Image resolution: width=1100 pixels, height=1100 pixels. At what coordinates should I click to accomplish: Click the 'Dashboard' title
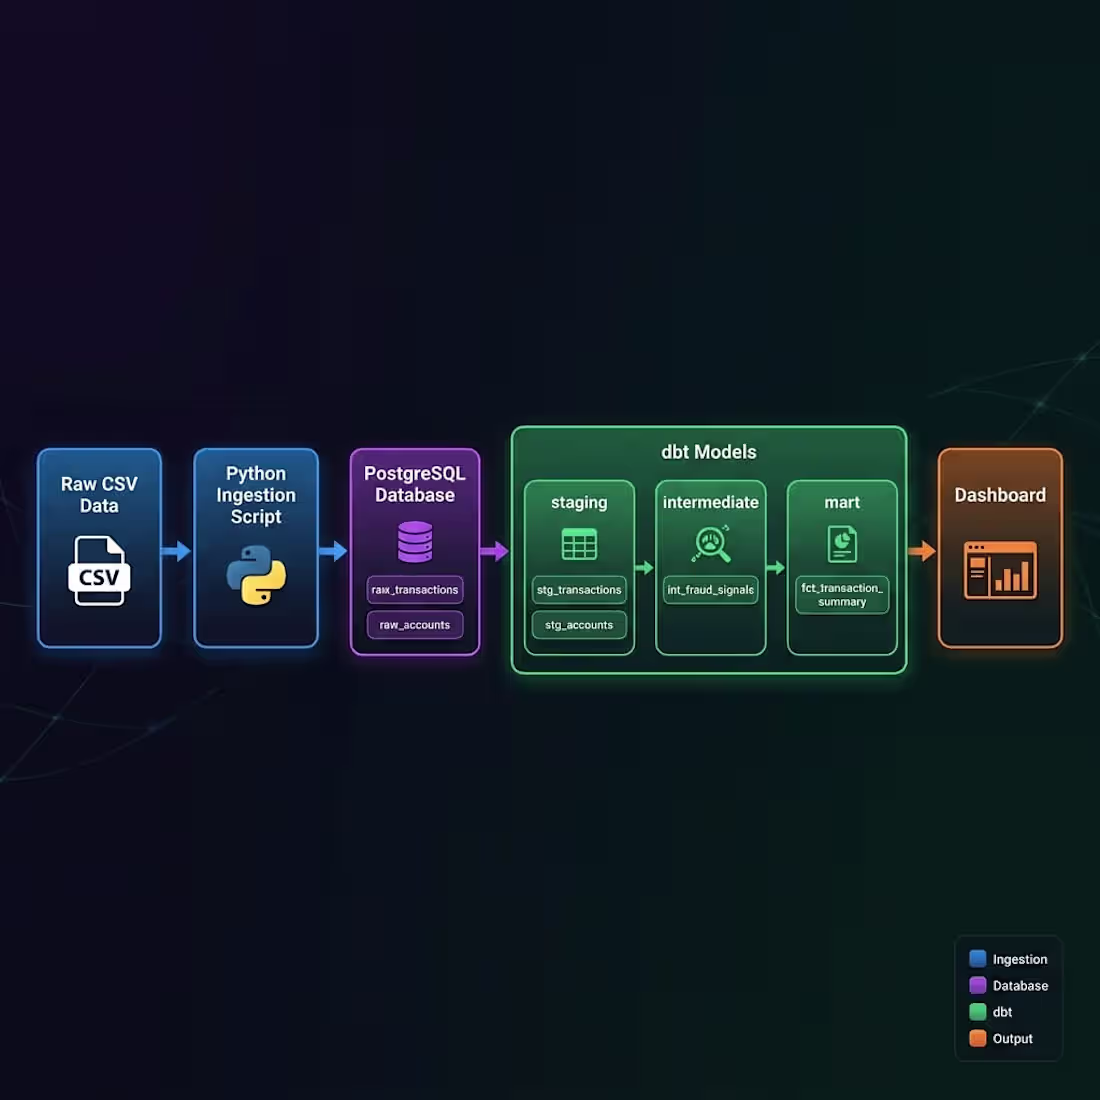click(x=1000, y=495)
